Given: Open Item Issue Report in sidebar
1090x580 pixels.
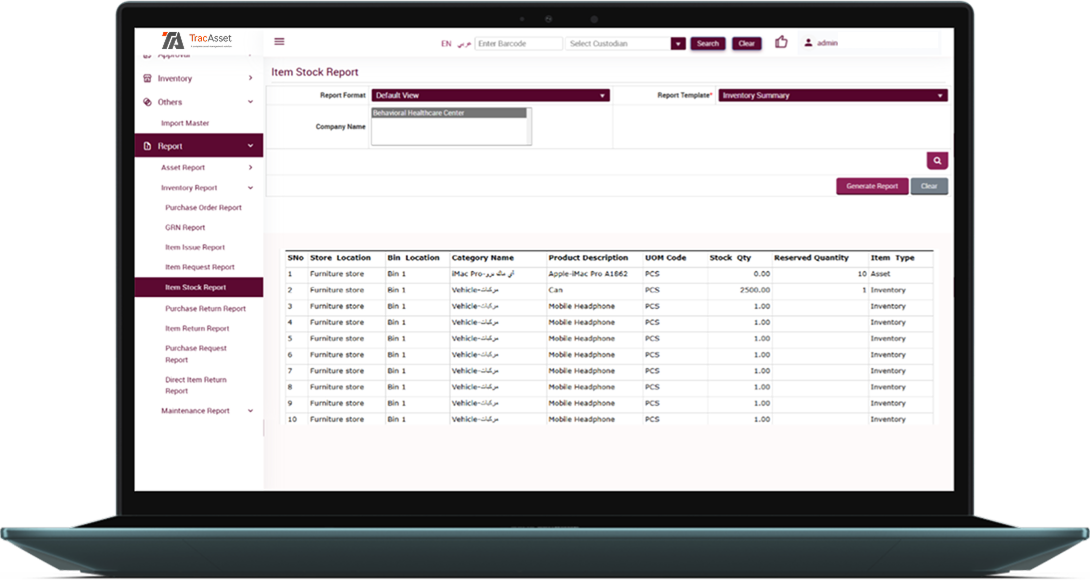Looking at the screenshot, I should coord(195,247).
